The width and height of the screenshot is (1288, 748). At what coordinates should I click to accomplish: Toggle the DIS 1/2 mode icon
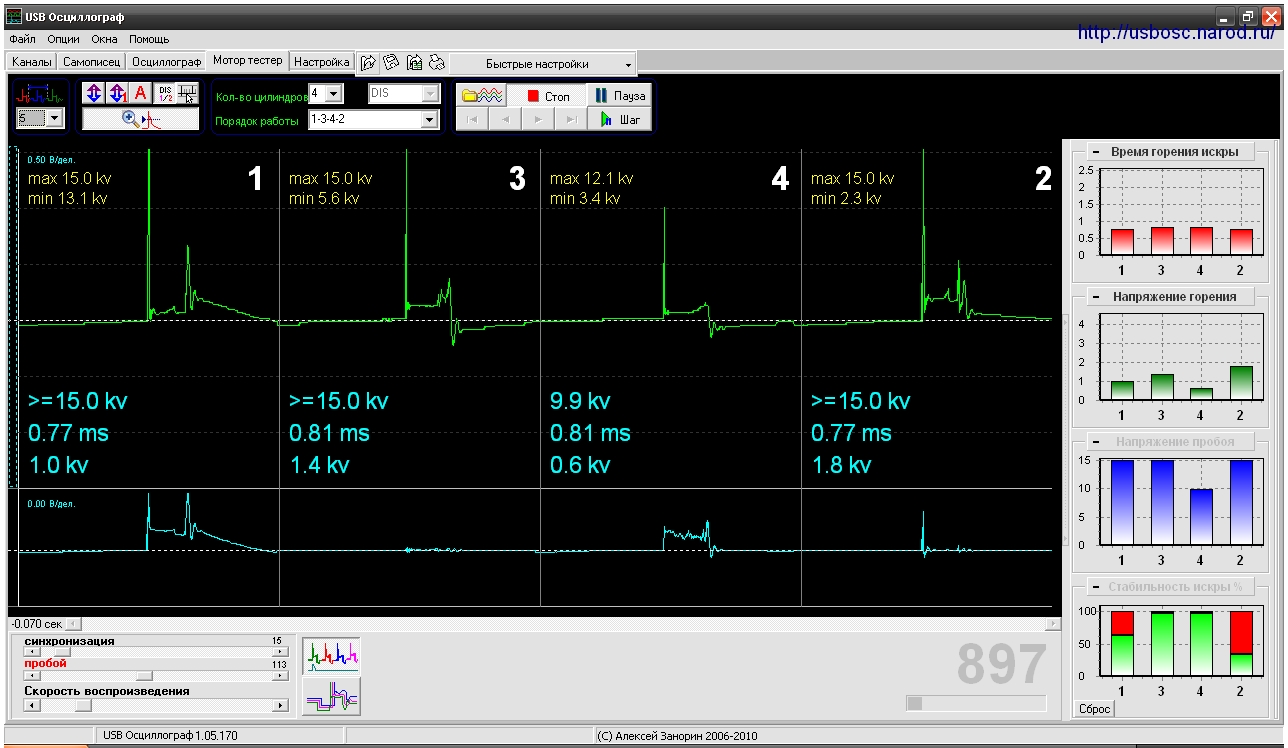tap(164, 93)
